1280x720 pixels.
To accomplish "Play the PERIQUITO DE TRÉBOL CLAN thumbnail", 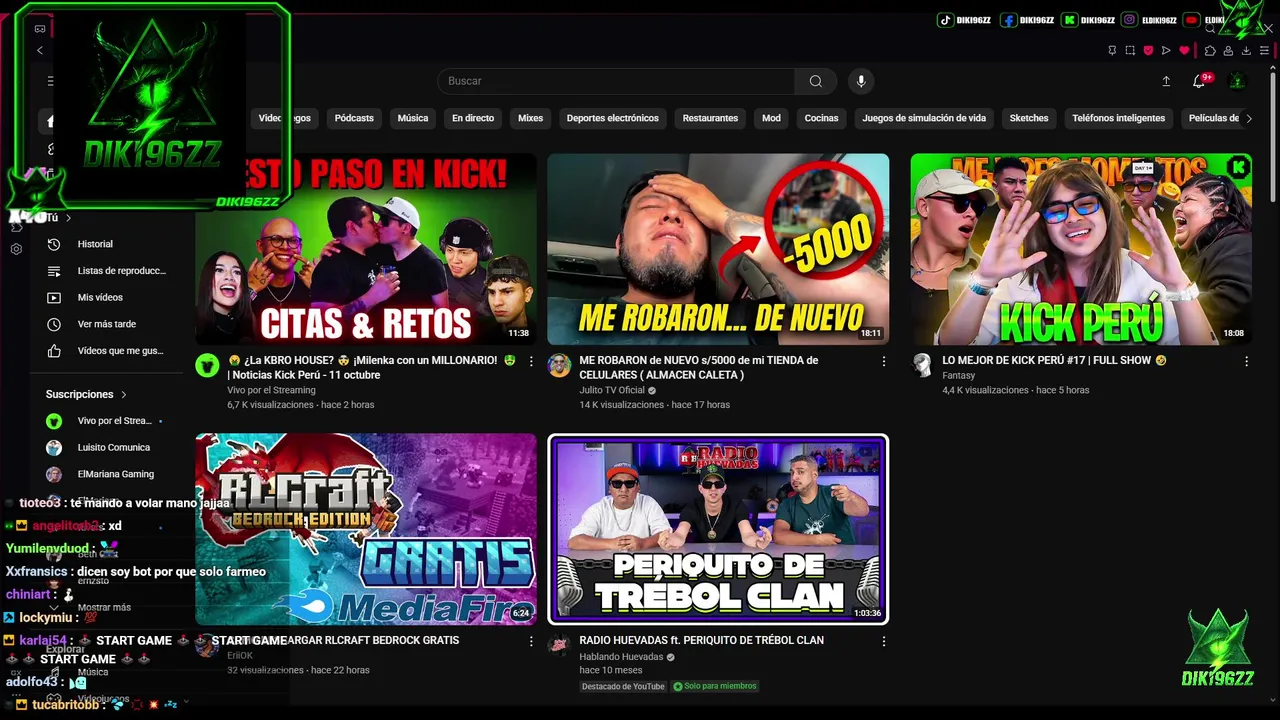I will (x=718, y=529).
